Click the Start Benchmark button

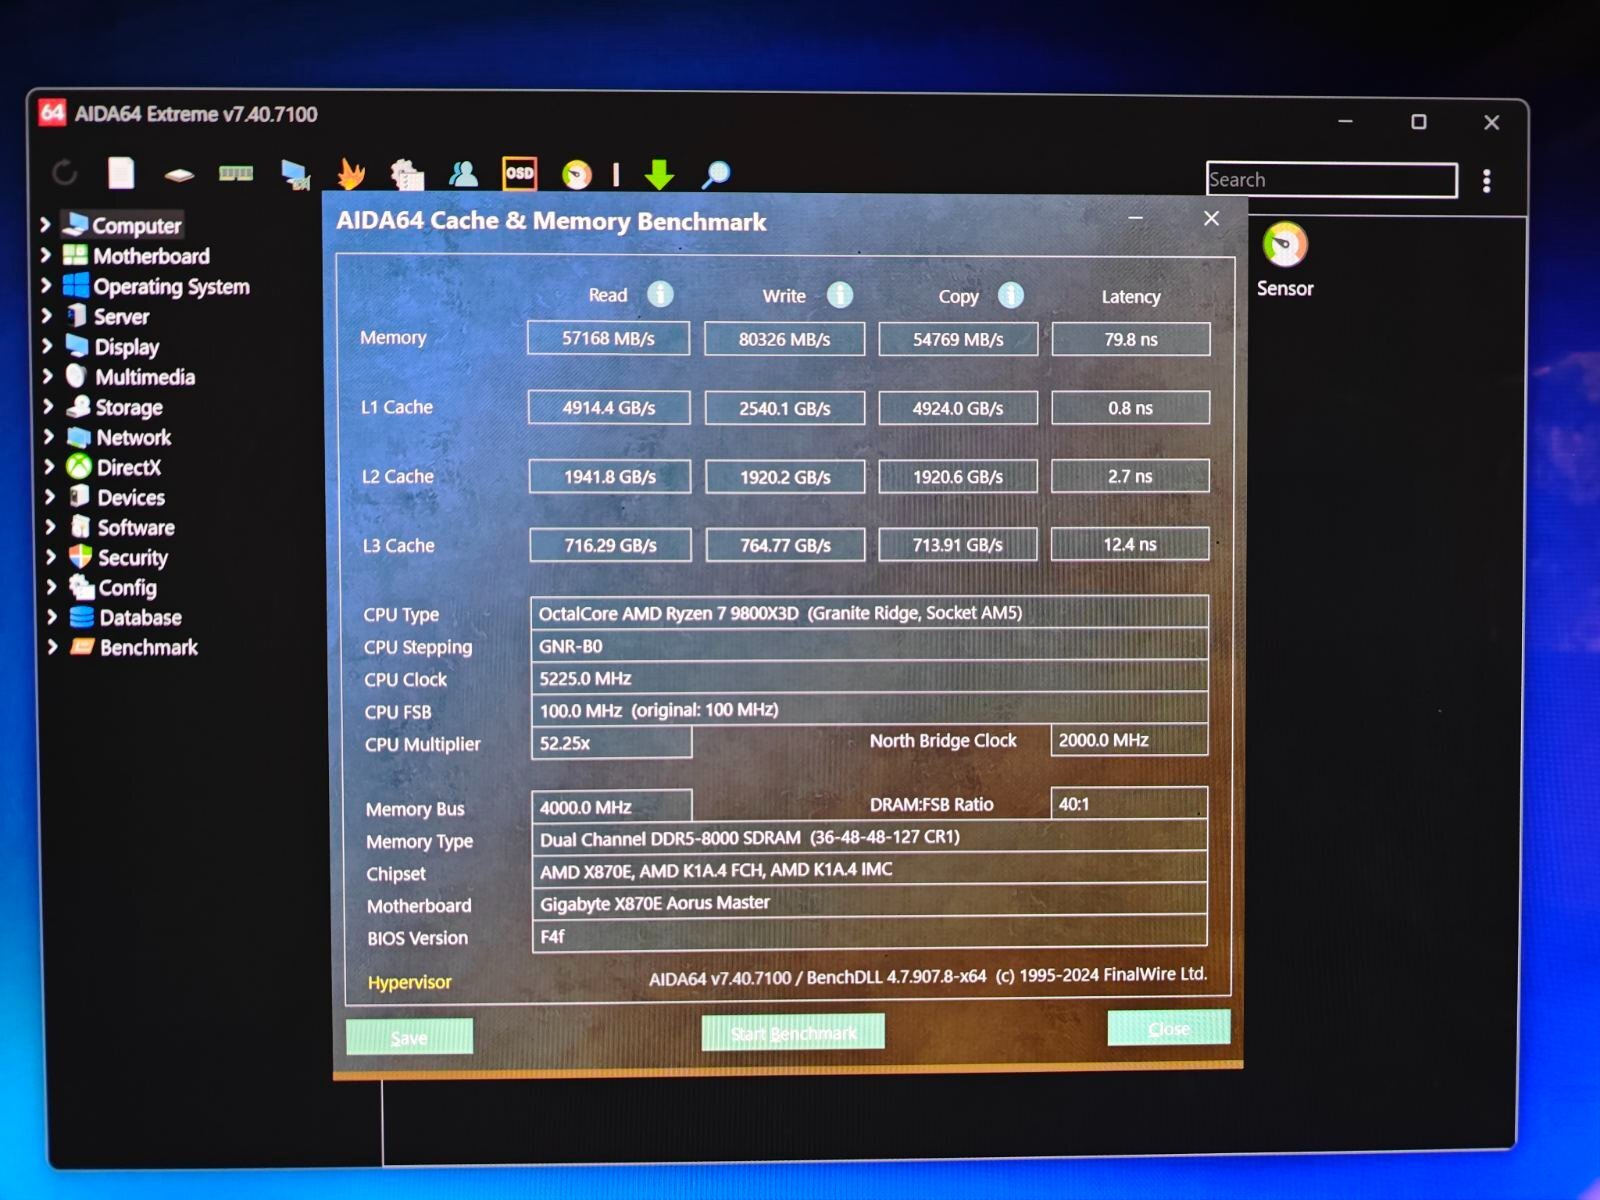793,1032
